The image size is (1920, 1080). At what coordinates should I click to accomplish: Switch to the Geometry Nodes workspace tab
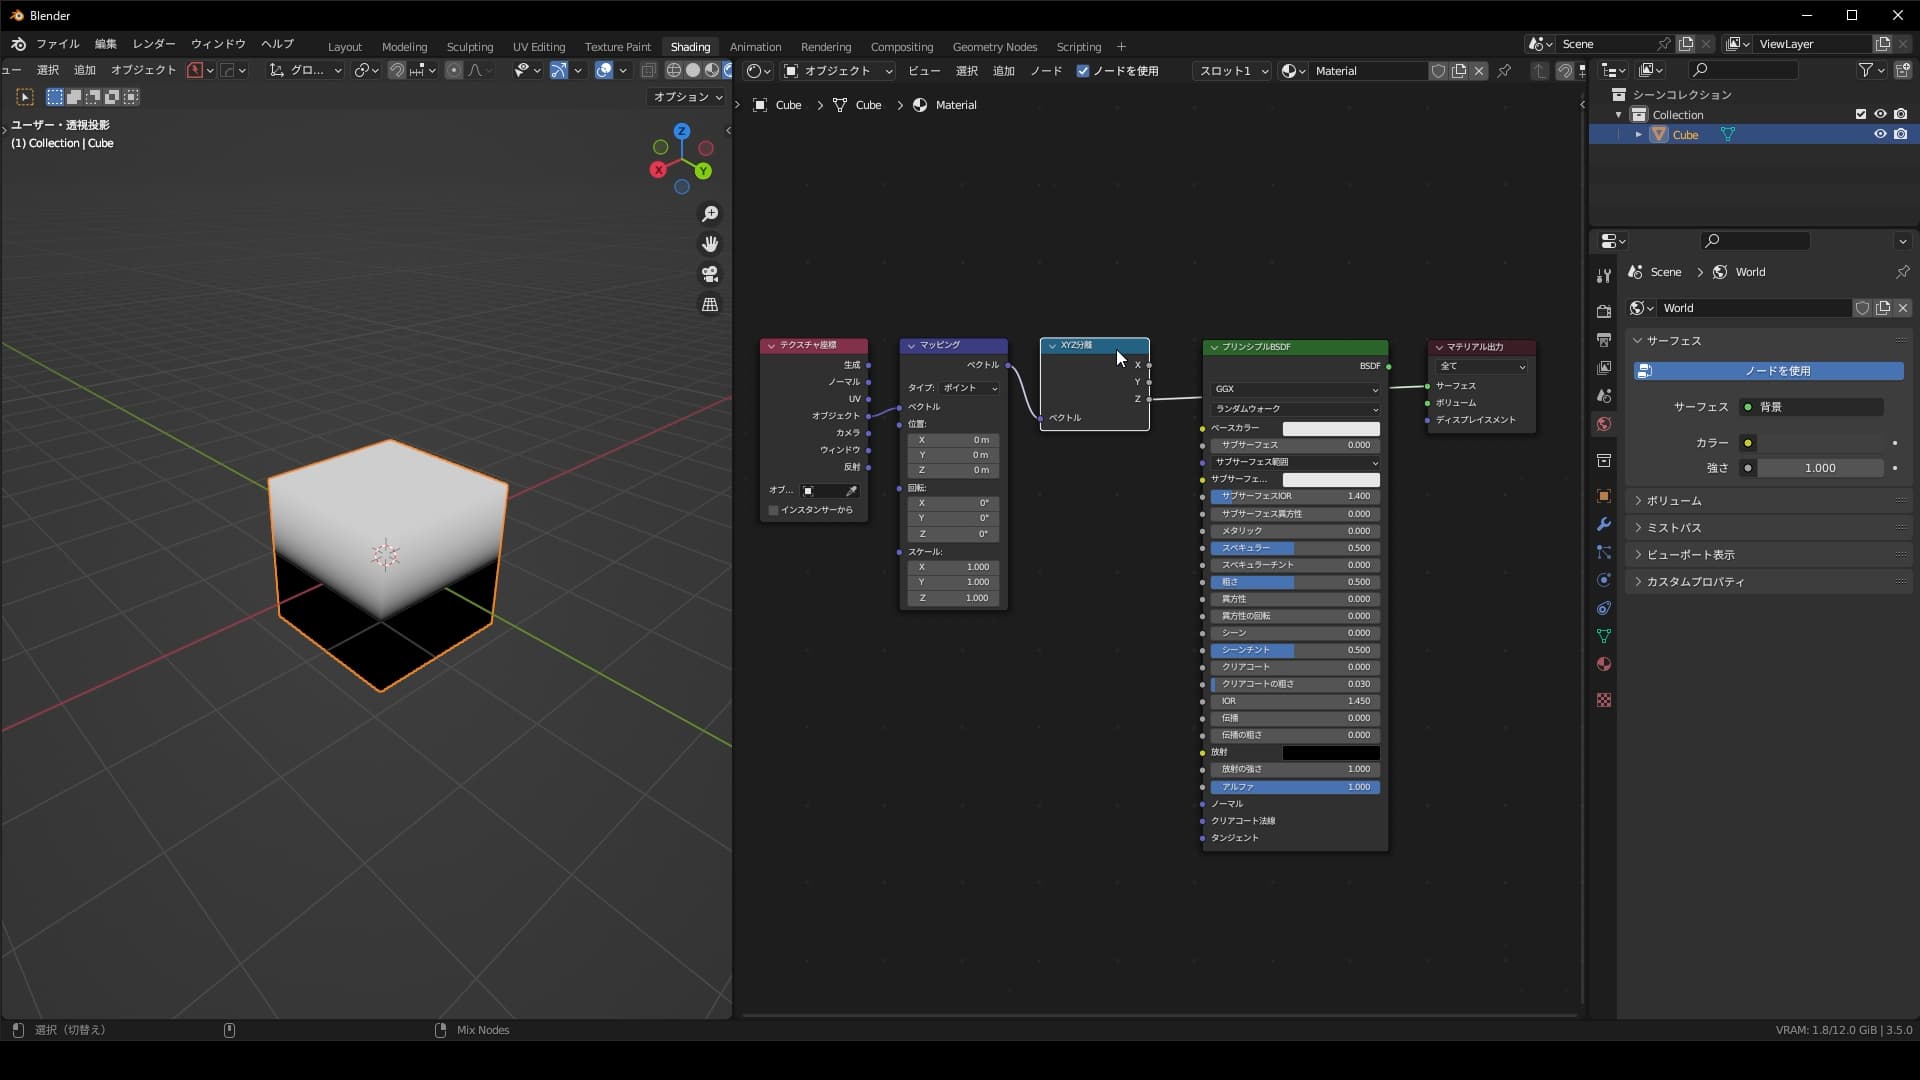pyautogui.click(x=995, y=46)
